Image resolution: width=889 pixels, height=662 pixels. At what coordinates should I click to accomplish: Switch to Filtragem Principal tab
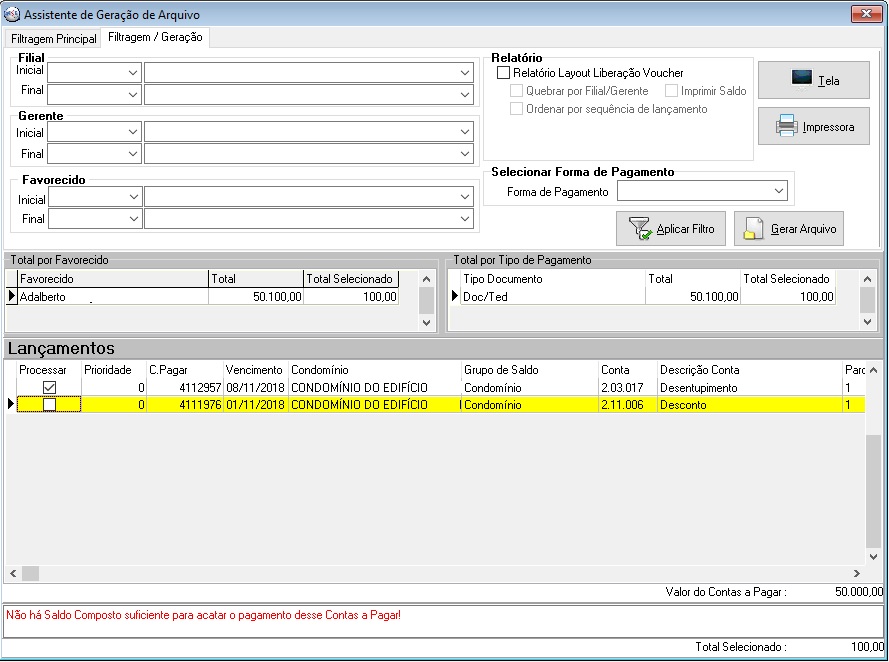coord(54,38)
